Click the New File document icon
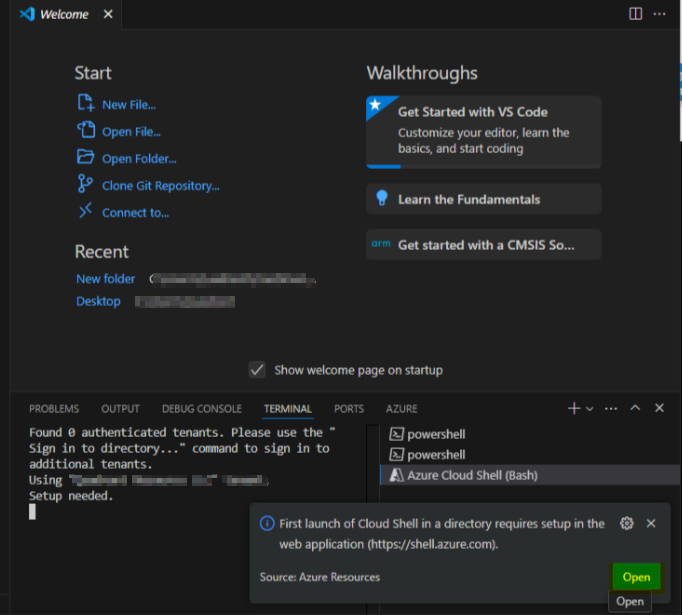 click(x=86, y=103)
